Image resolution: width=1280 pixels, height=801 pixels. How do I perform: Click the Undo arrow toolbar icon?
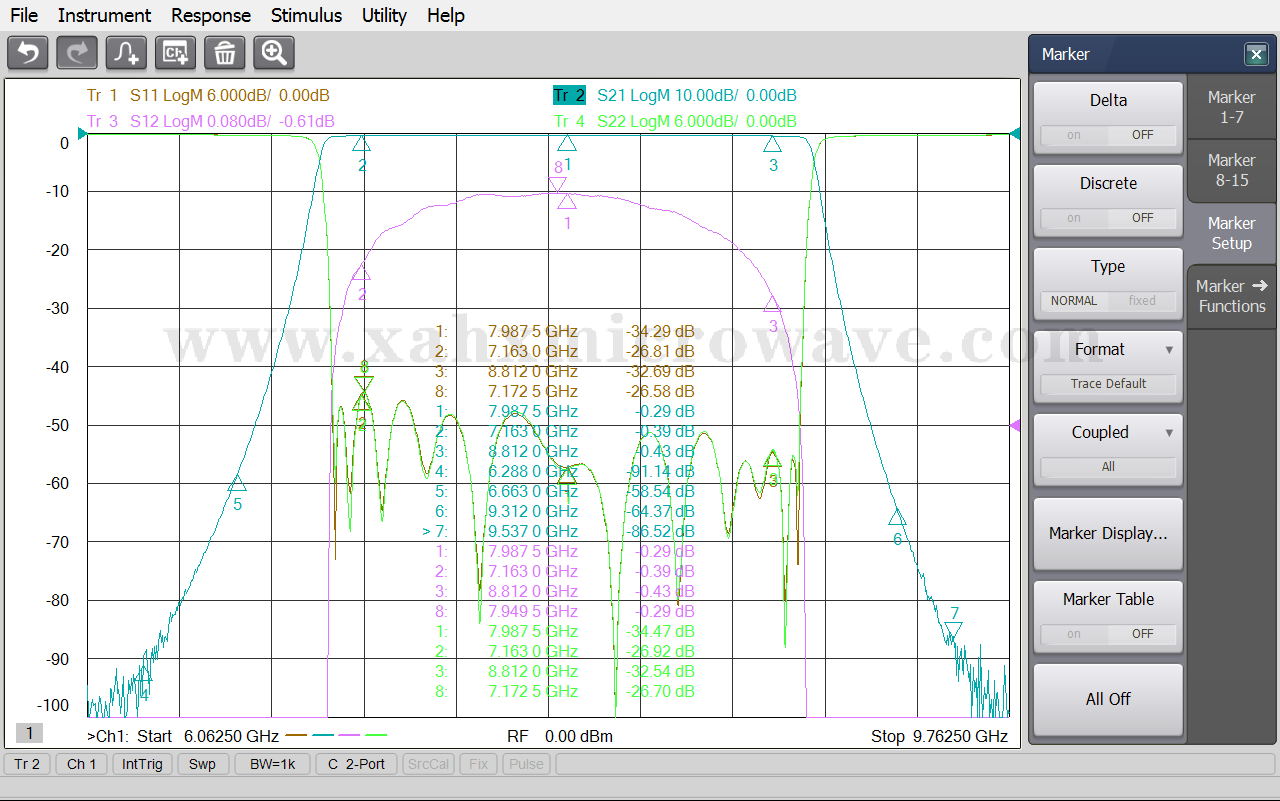(28, 53)
